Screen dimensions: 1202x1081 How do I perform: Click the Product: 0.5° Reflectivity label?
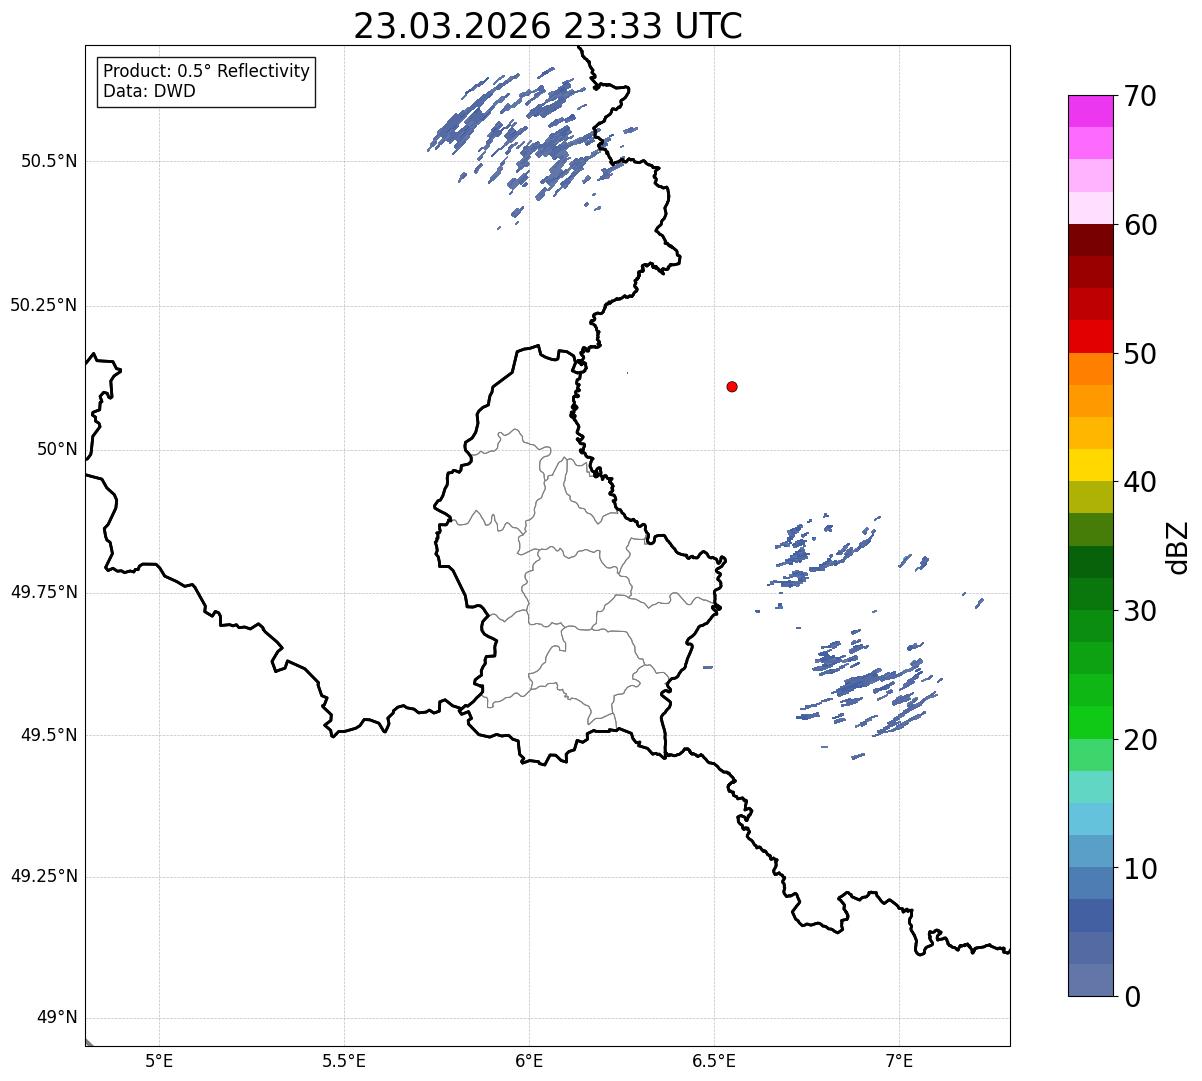click(x=207, y=72)
